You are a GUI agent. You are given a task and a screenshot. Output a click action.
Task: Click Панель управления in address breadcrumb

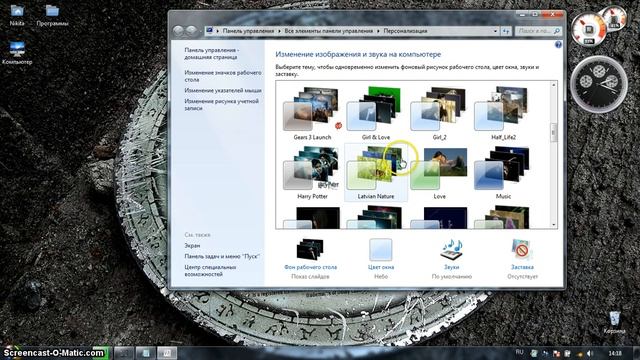pyautogui.click(x=248, y=31)
